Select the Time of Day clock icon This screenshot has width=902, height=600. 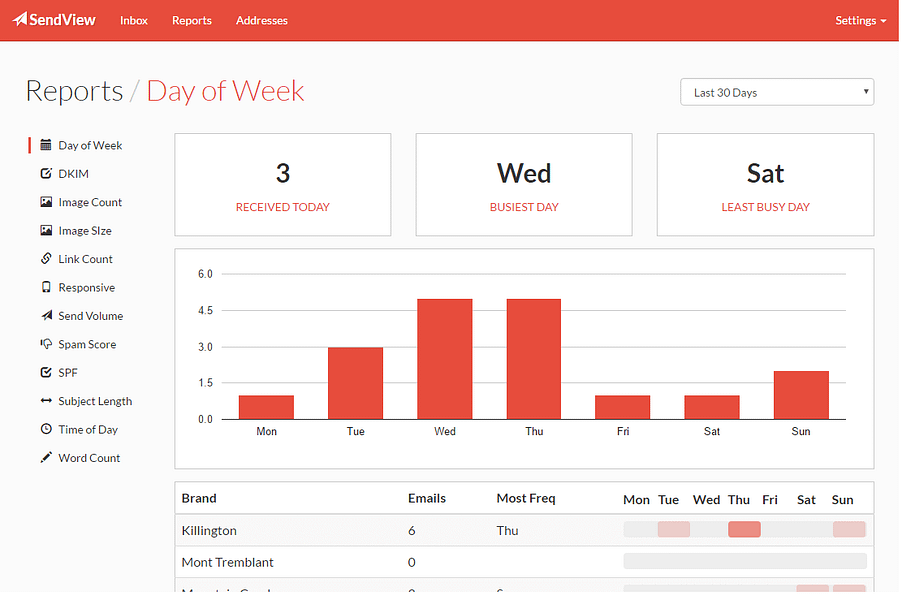point(46,429)
